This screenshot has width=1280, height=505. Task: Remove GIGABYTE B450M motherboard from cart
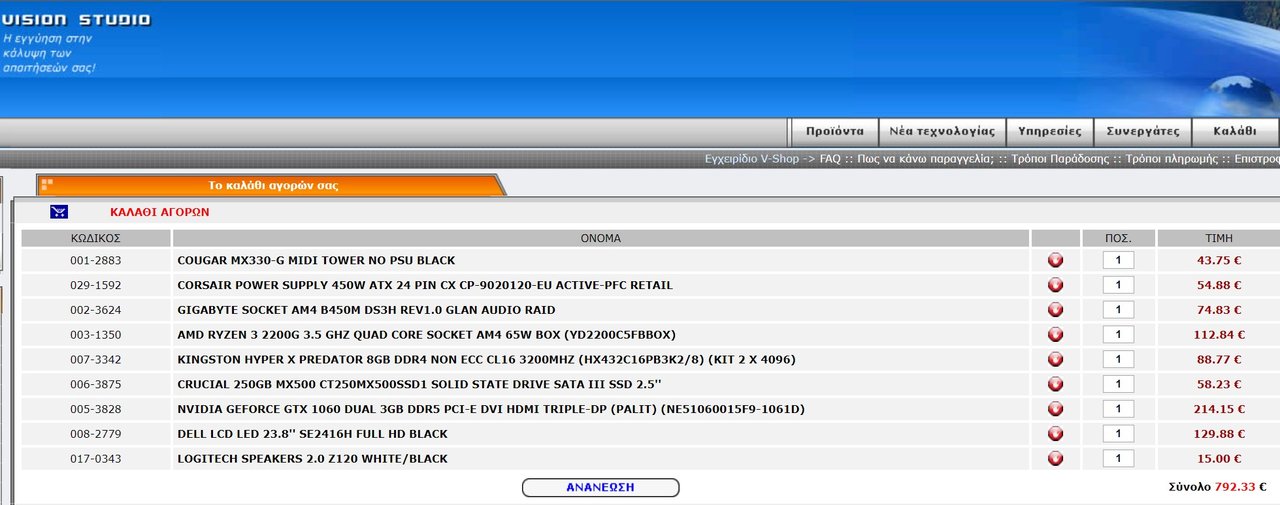1055,310
